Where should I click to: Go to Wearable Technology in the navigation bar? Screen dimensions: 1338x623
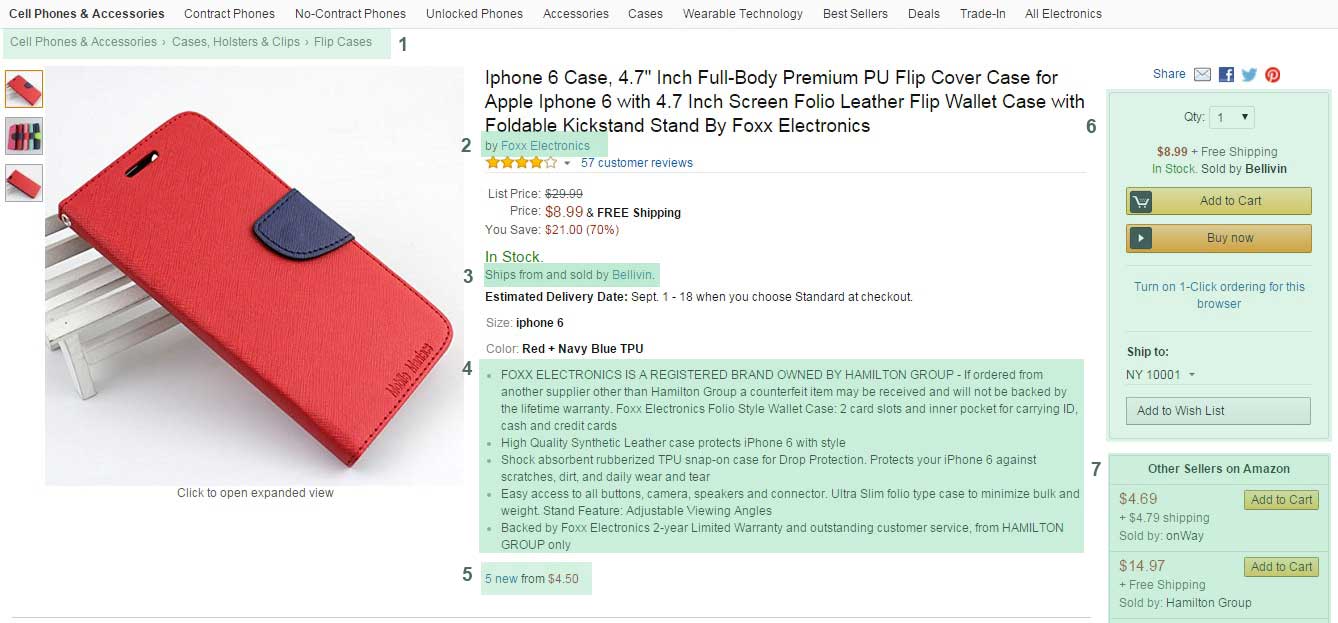click(742, 14)
